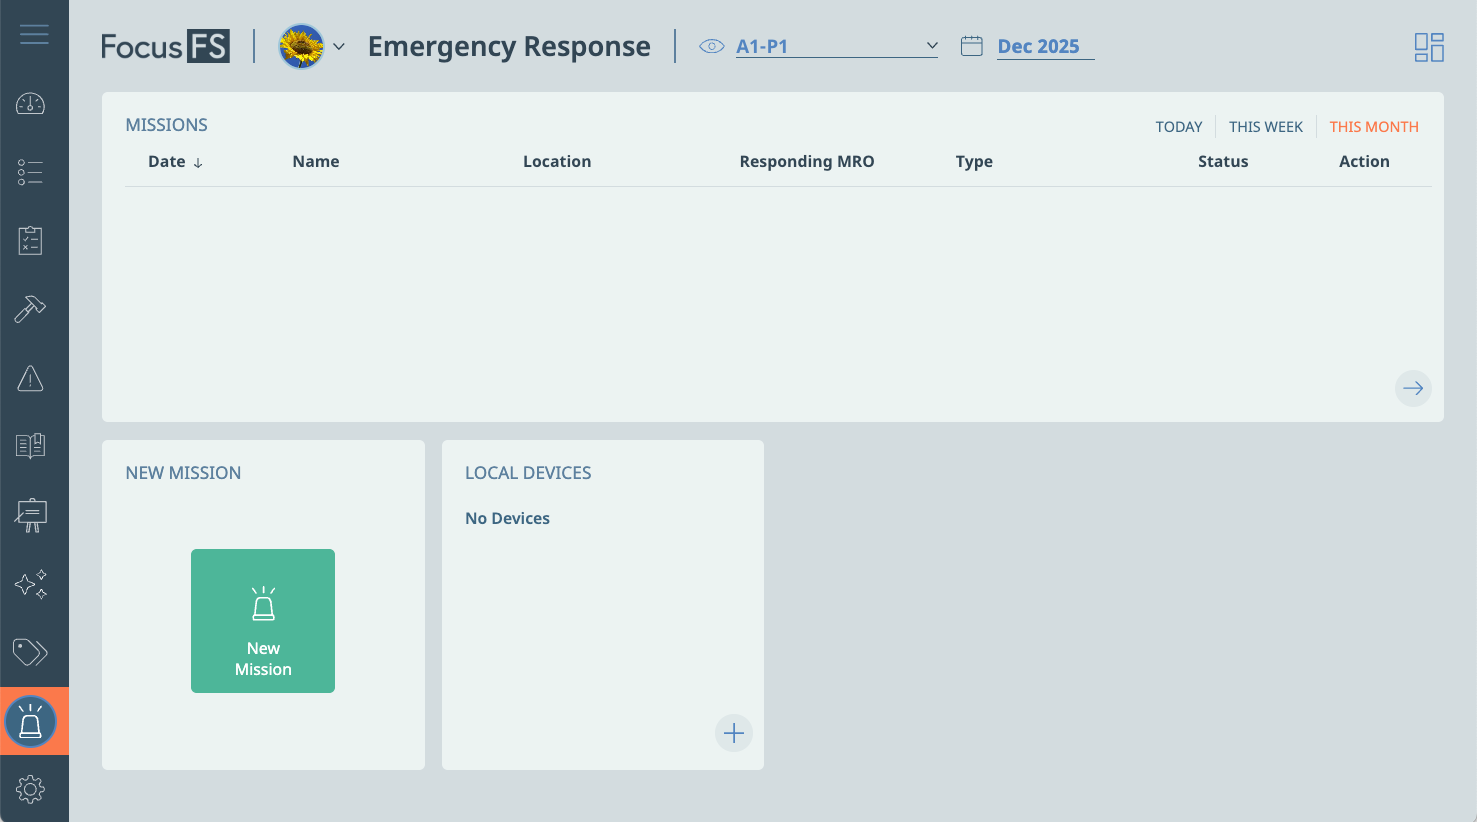
Task: Open the hamburger navigation menu
Action: [x=34, y=35]
